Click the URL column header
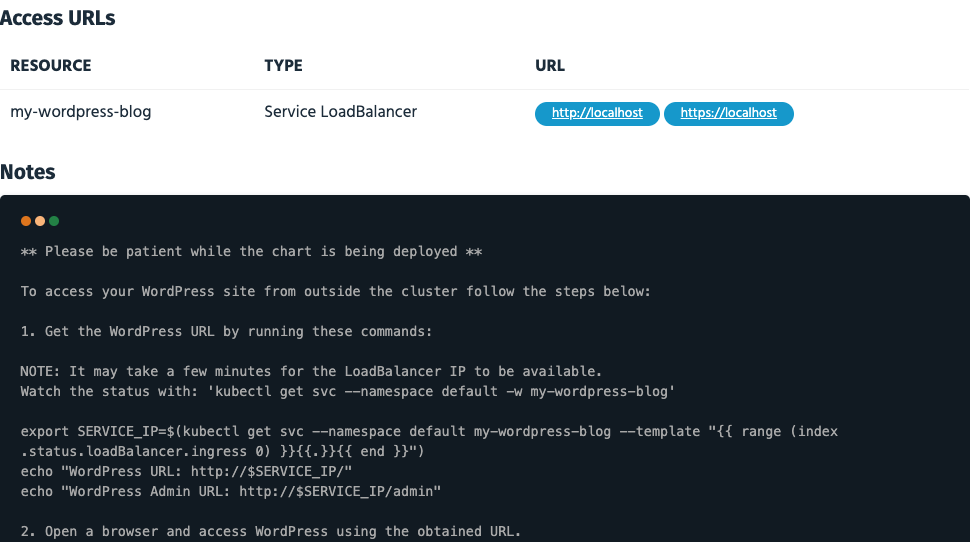 tap(550, 66)
